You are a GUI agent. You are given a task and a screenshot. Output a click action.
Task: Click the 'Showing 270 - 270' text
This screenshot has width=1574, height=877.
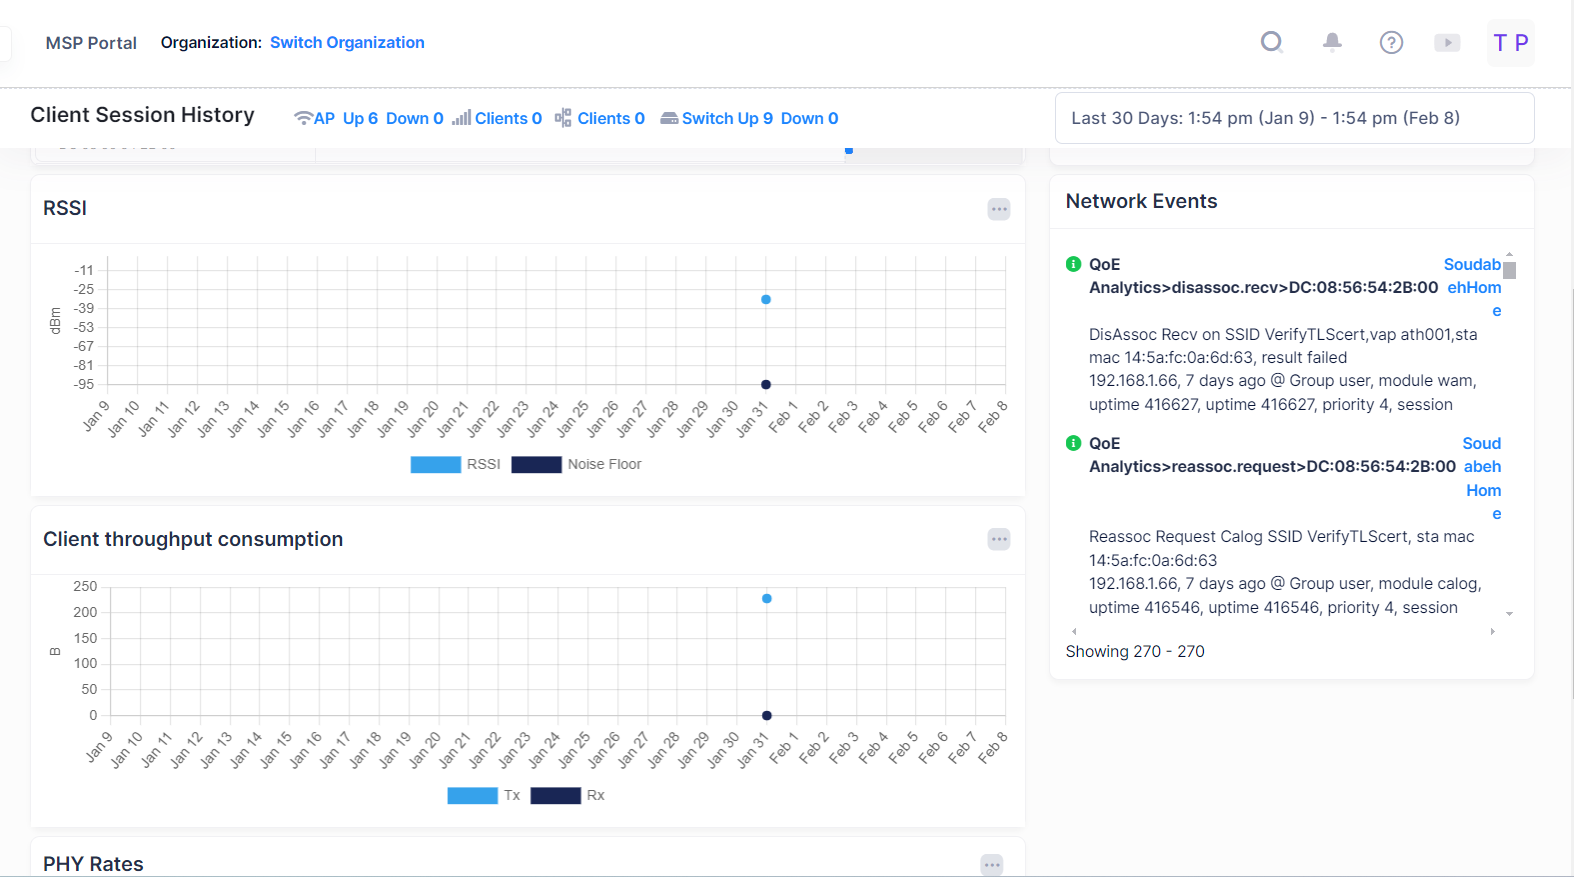1135,651
